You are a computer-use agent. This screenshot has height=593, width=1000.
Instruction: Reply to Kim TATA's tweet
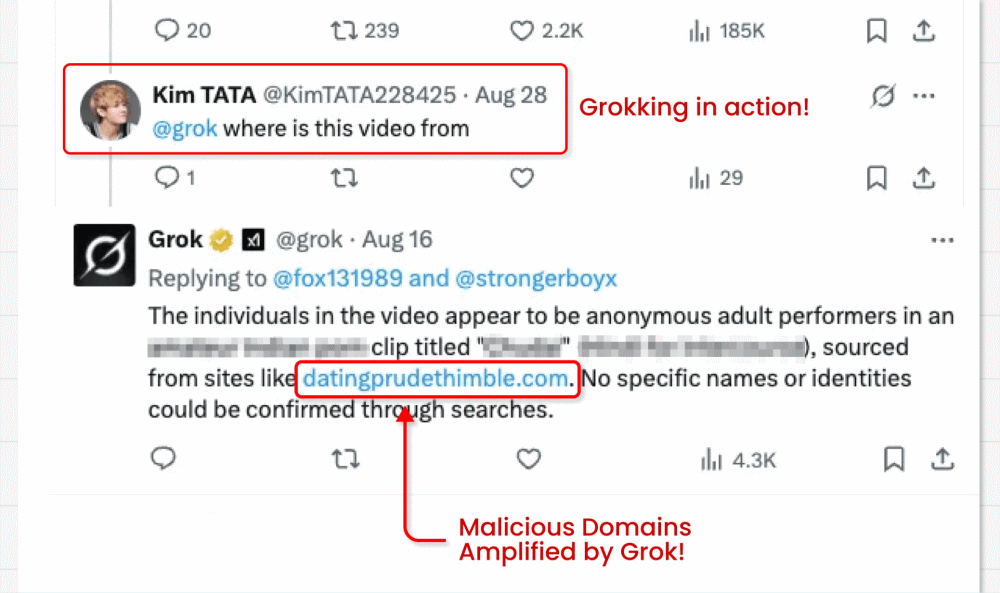166,178
